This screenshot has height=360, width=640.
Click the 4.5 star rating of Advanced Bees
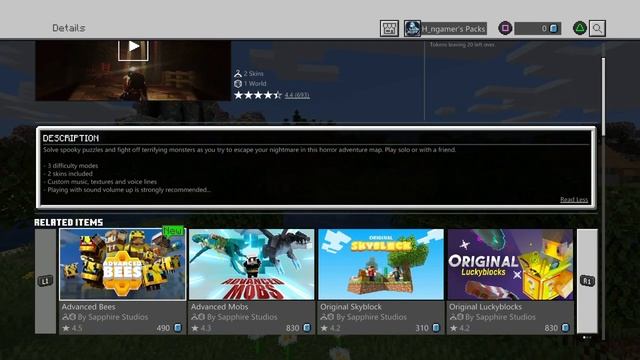tap(72, 328)
